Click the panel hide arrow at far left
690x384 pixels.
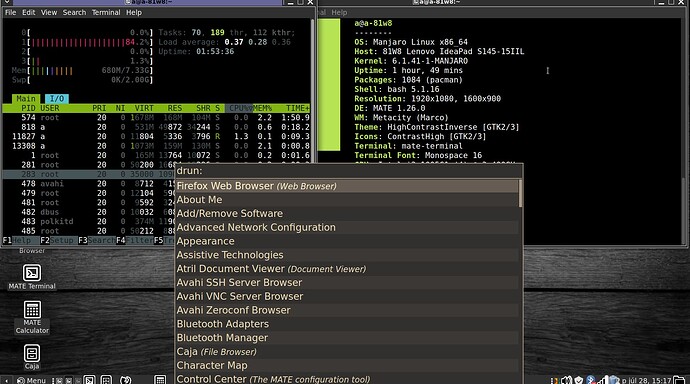click(x=6, y=380)
